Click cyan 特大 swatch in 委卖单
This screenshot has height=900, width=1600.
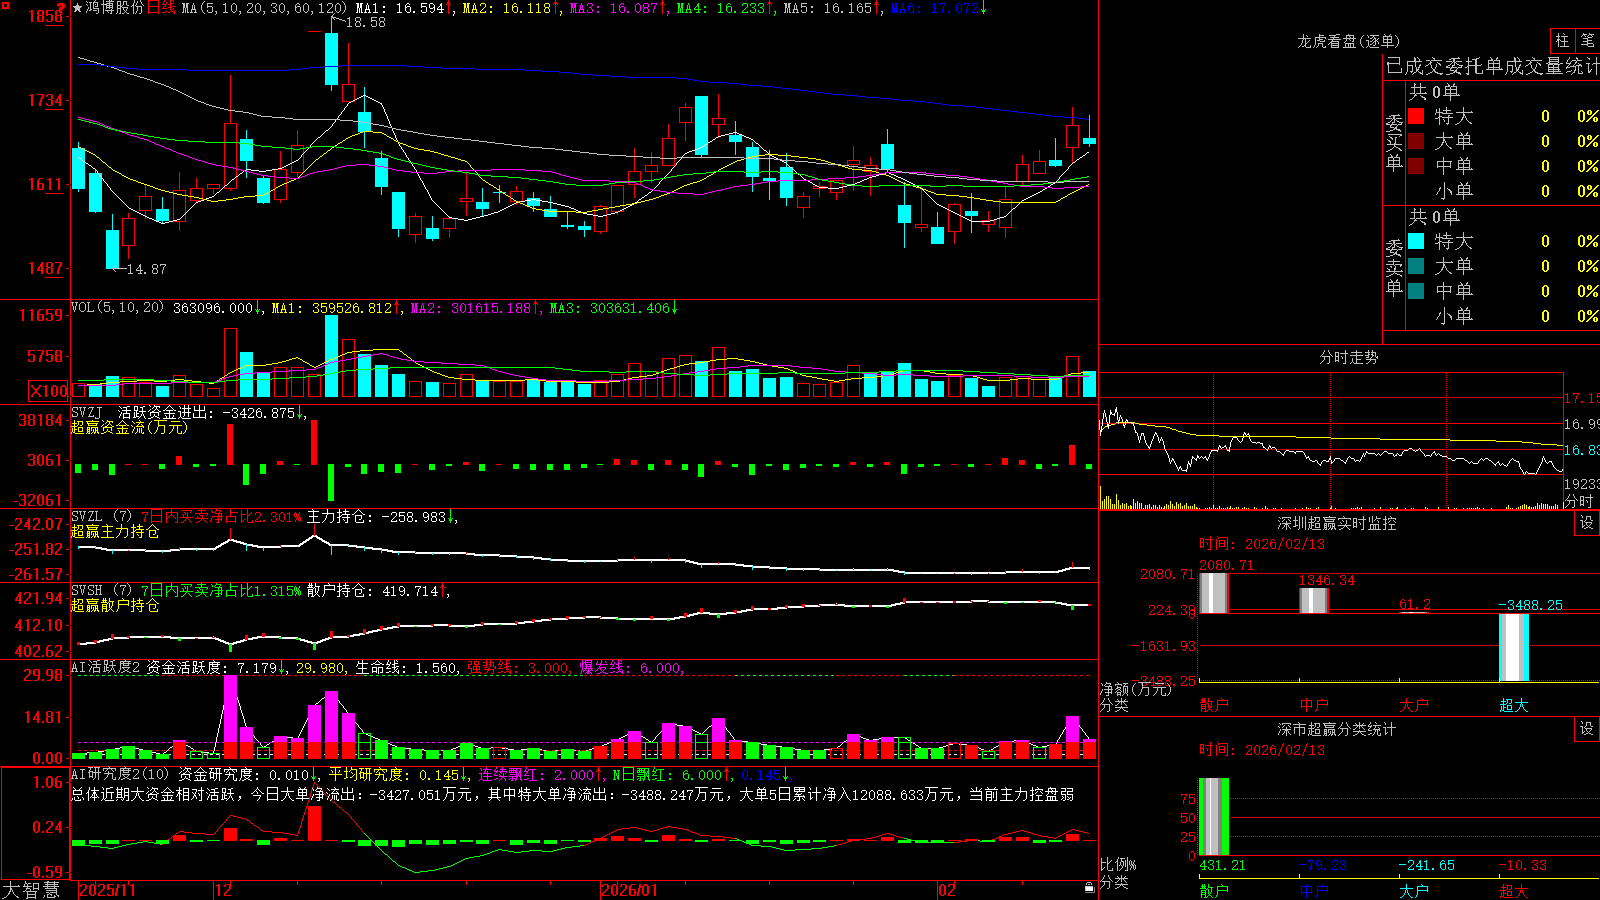pos(1416,241)
